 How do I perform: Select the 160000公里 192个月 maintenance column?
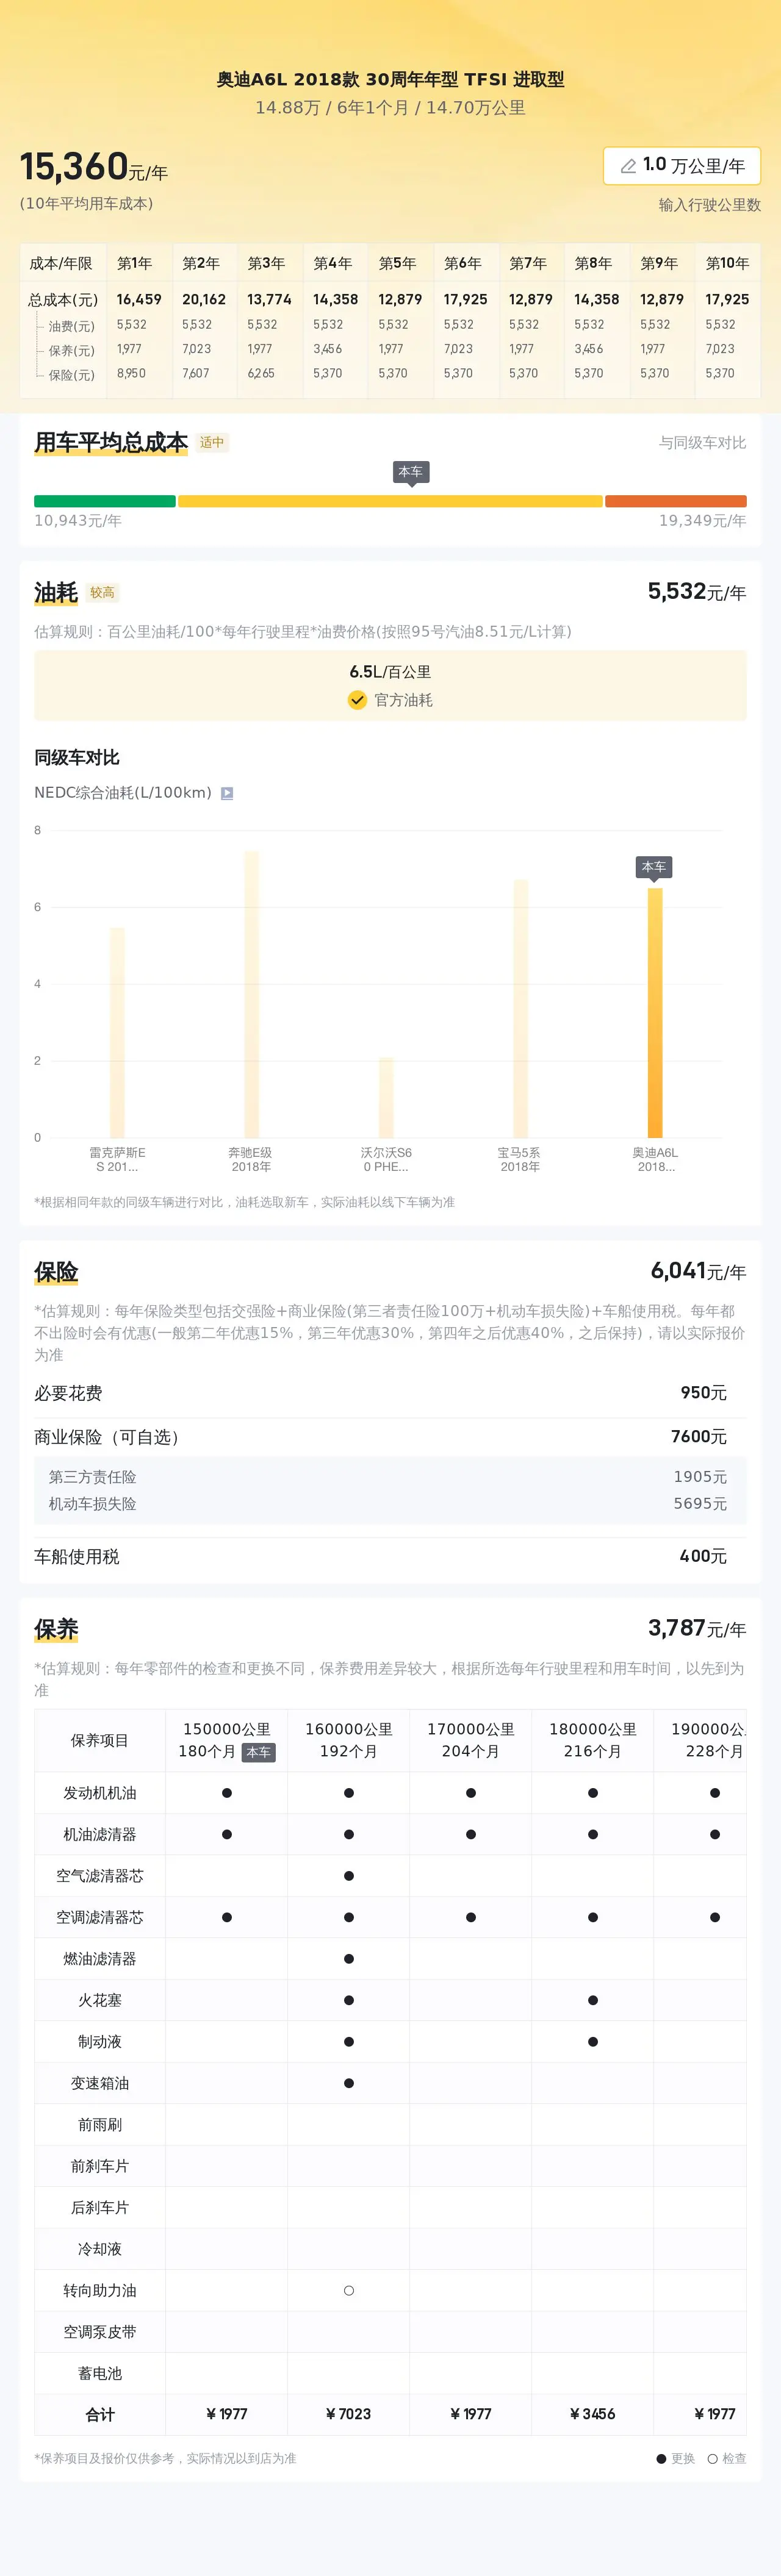[349, 1740]
